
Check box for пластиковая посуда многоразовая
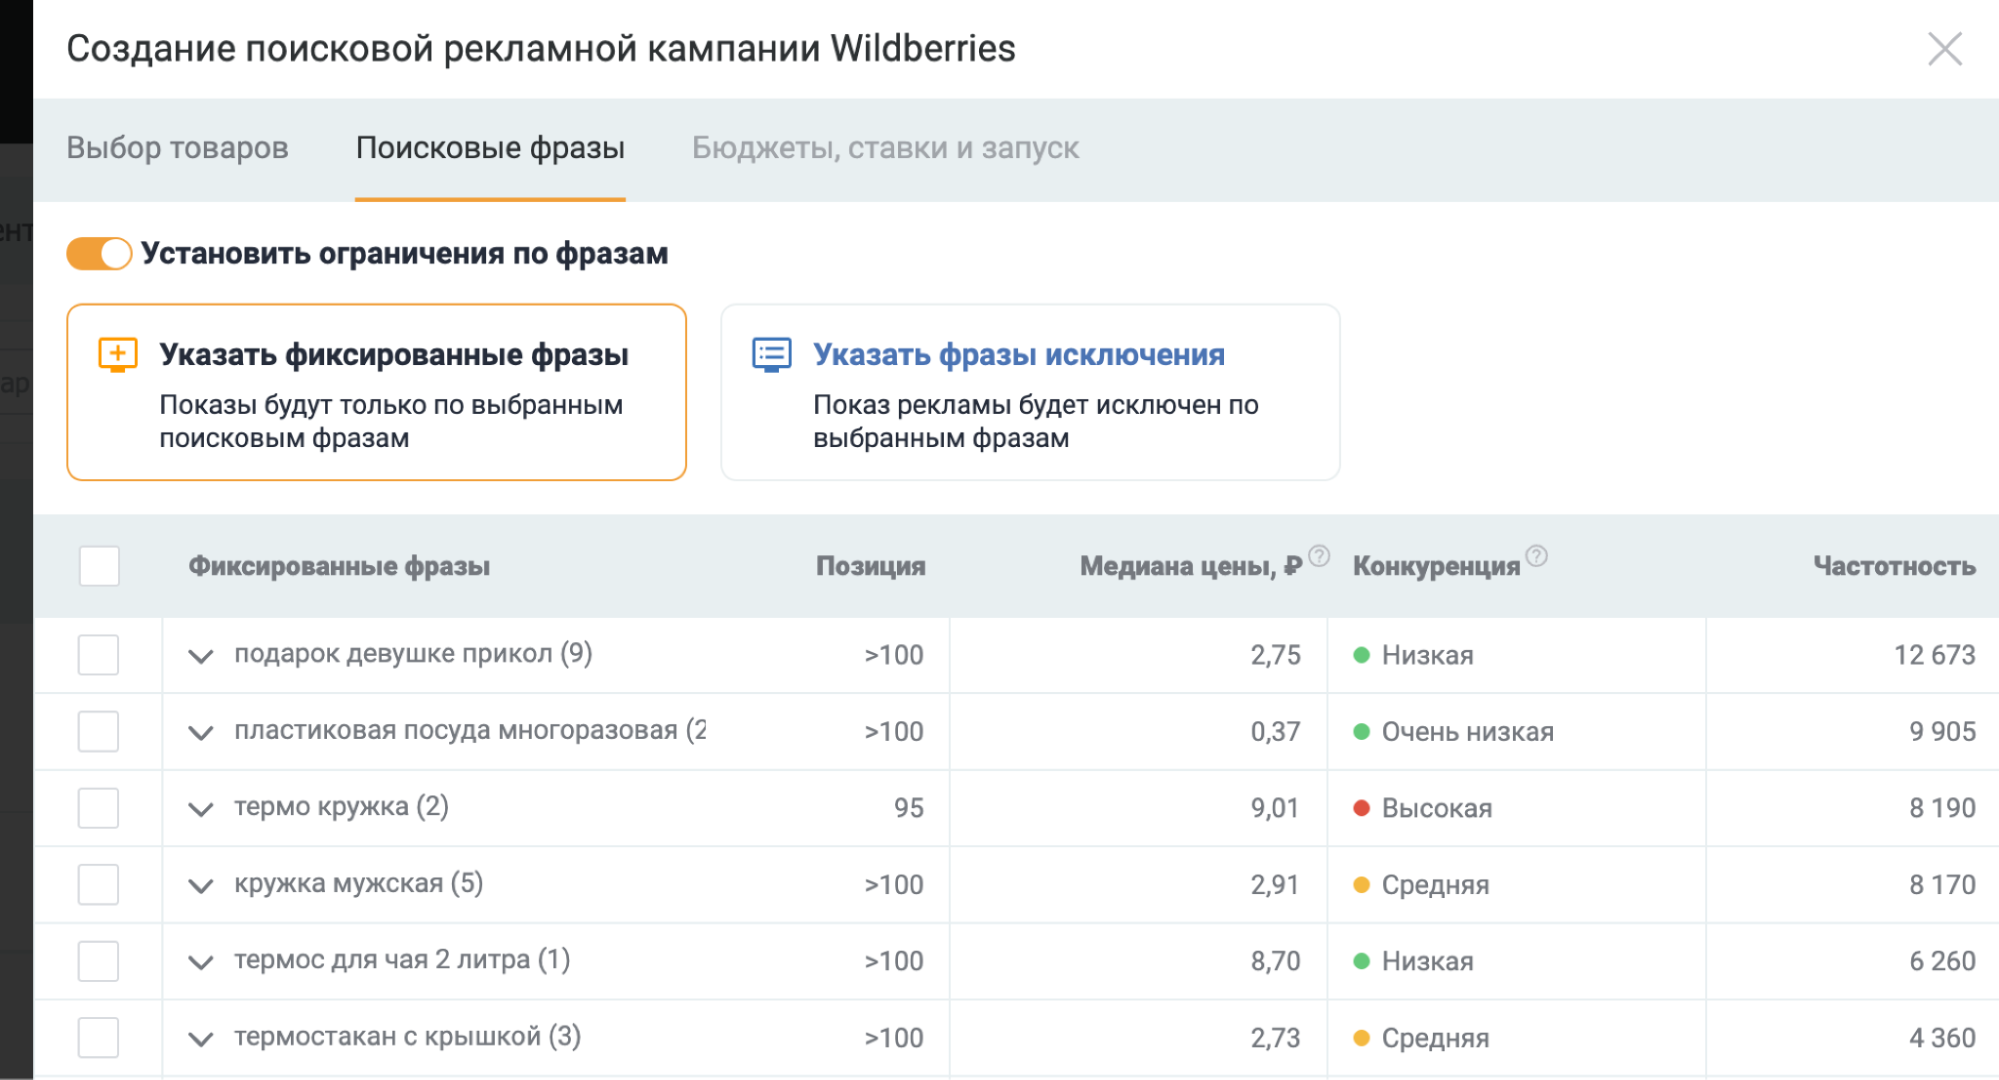(99, 732)
